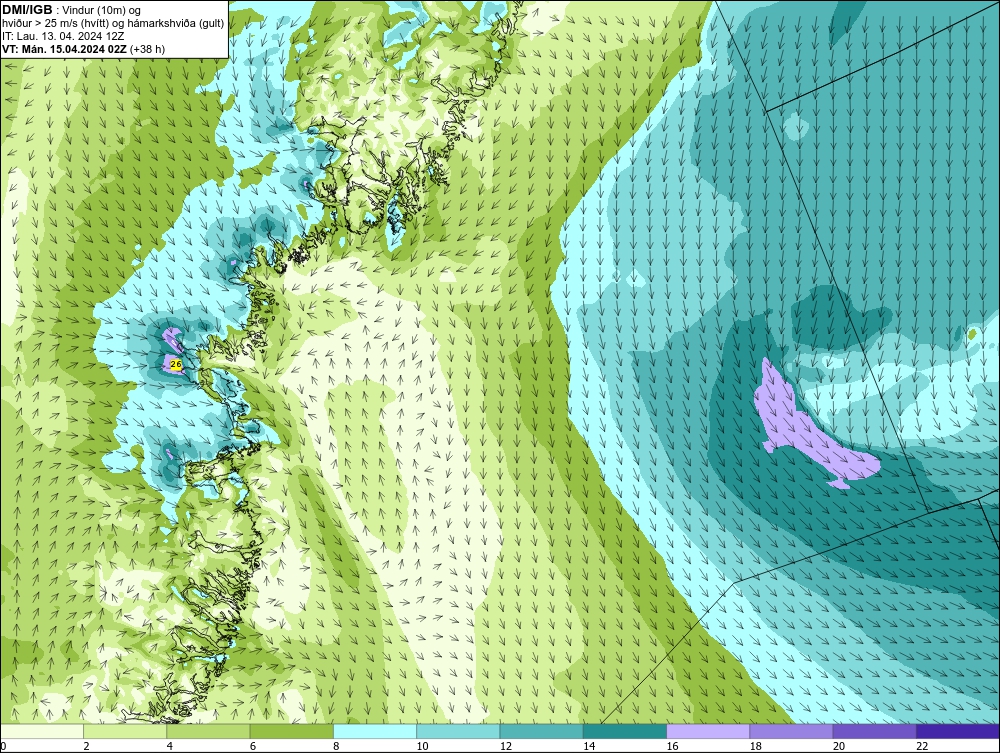Select the 10–12 m/s turquoise swatch

click(458, 731)
